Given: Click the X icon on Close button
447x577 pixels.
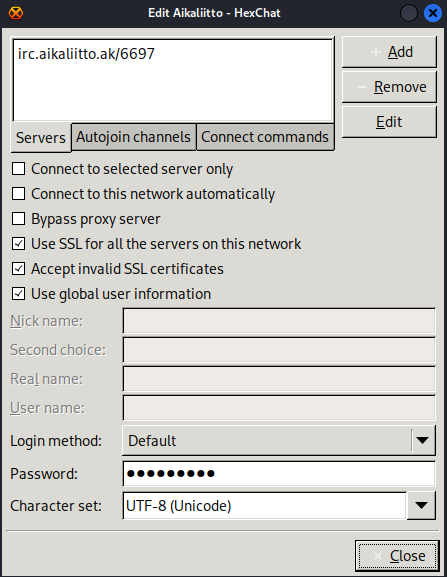Looking at the screenshot, I should (378, 556).
